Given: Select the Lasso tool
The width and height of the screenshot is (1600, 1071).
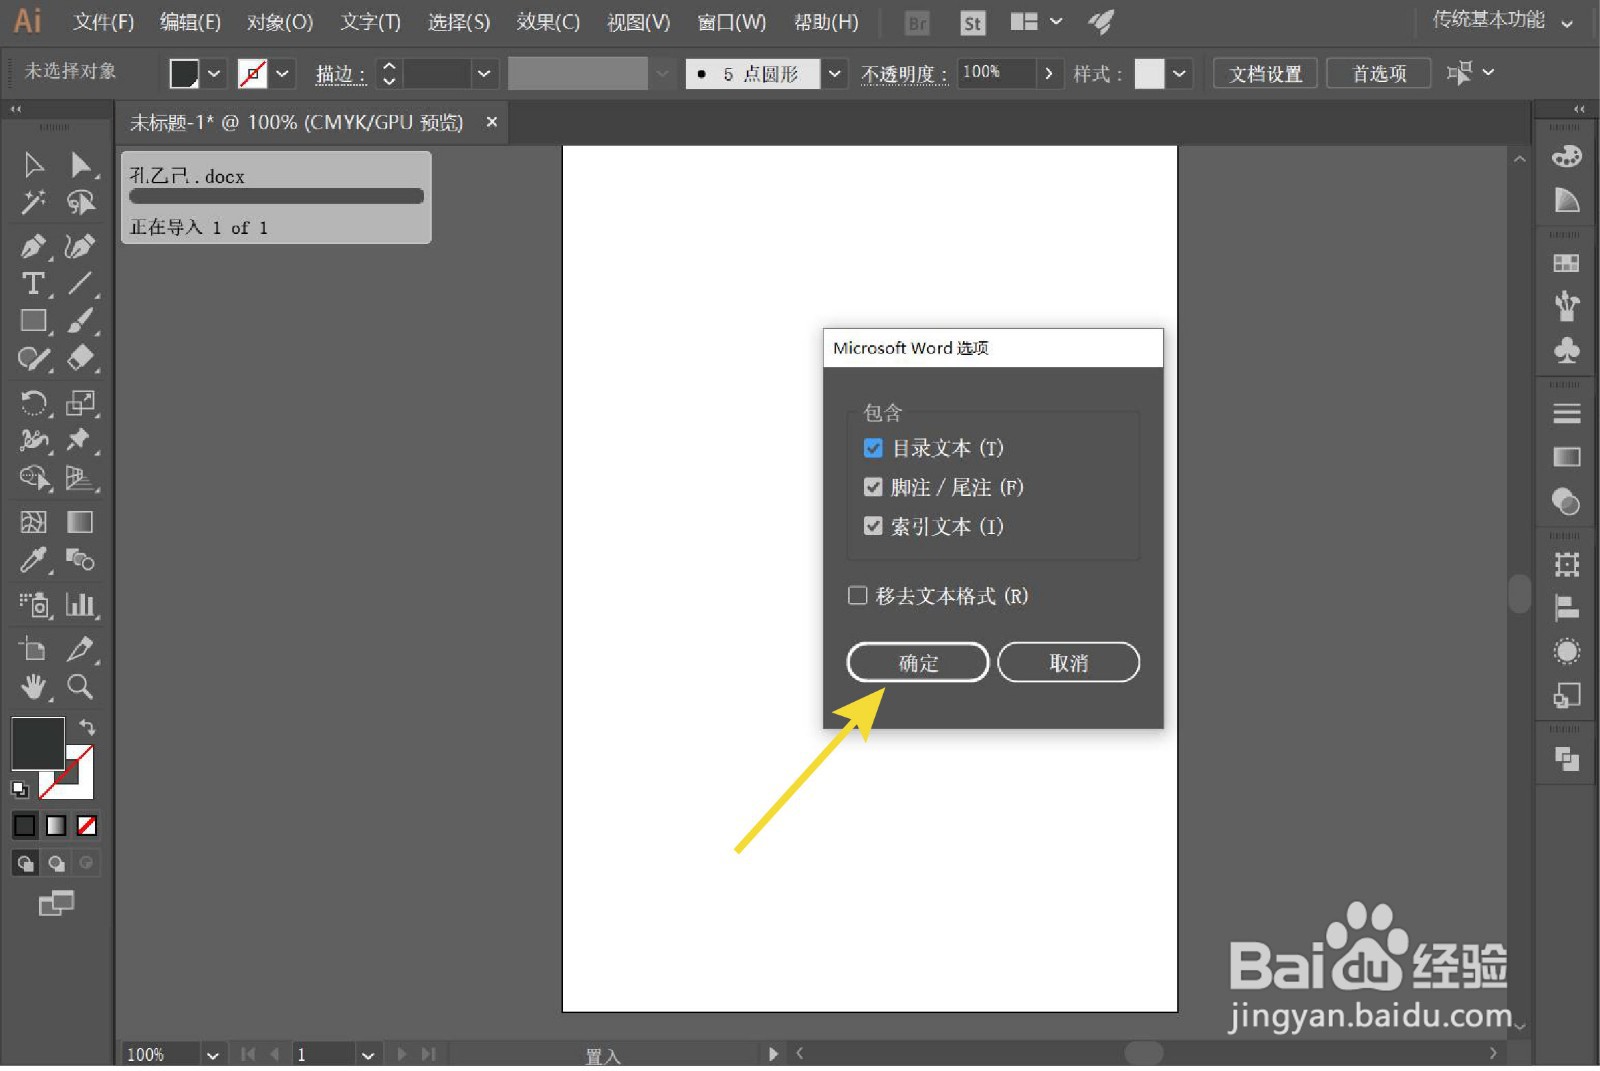Looking at the screenshot, I should tap(81, 203).
